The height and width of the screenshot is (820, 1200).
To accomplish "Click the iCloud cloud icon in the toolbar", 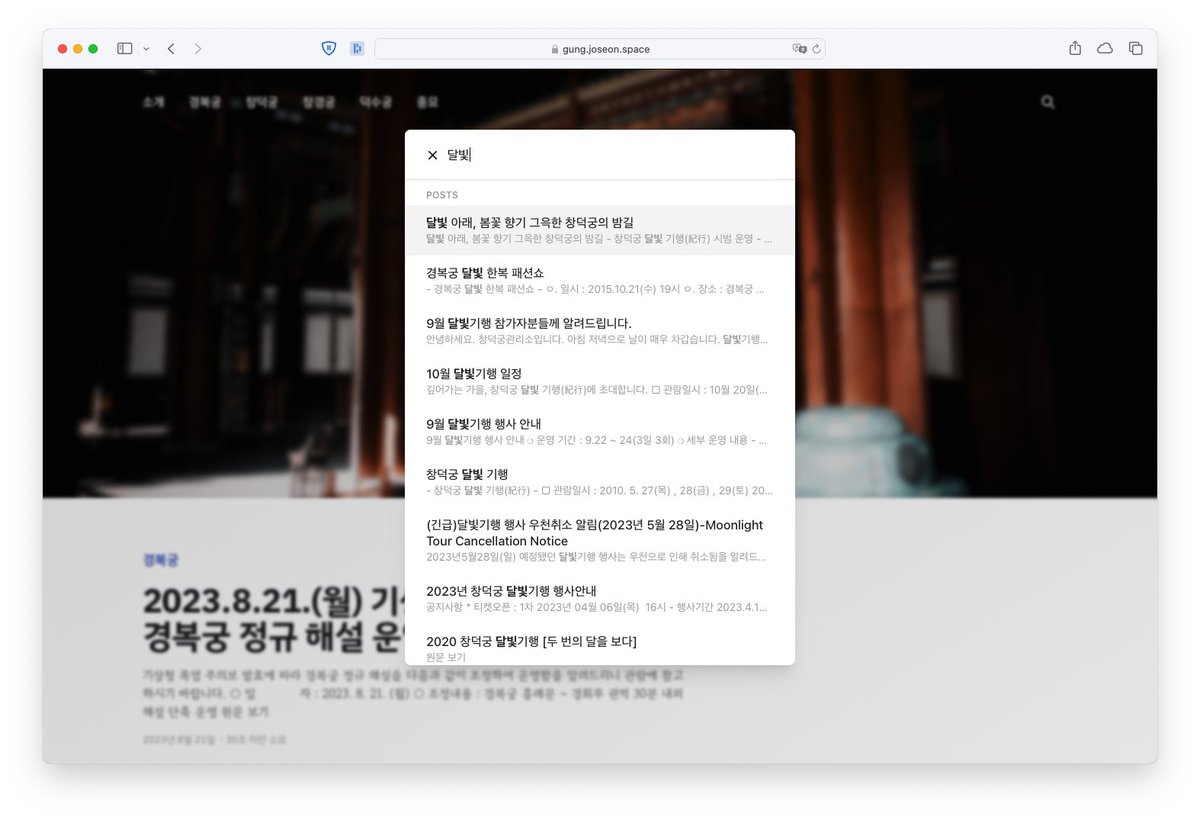I will (x=1105, y=47).
